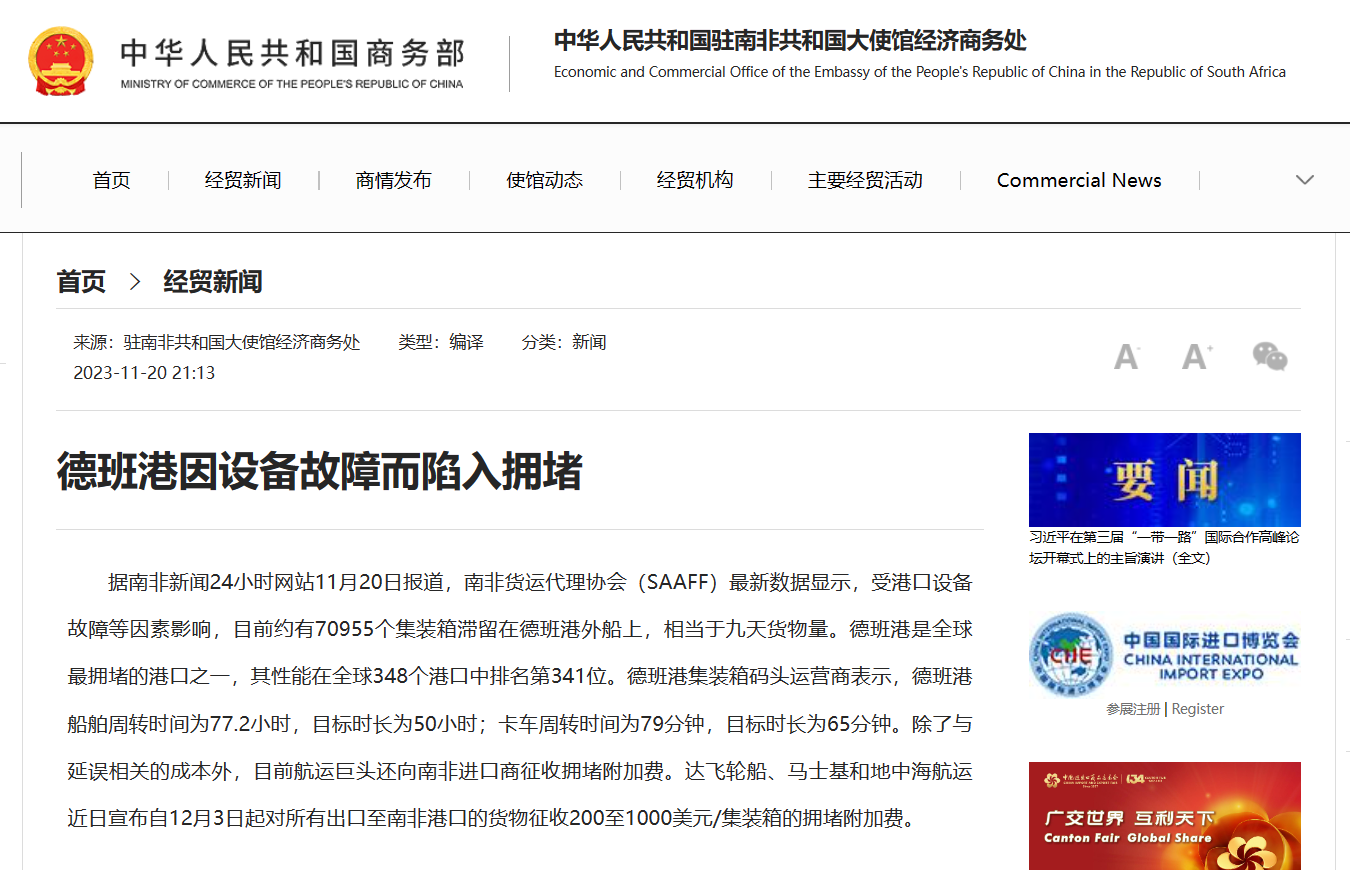1350x870 pixels.
Task: Click English subtitle Economic and Commercial Office
Action: pyautogui.click(x=920, y=72)
